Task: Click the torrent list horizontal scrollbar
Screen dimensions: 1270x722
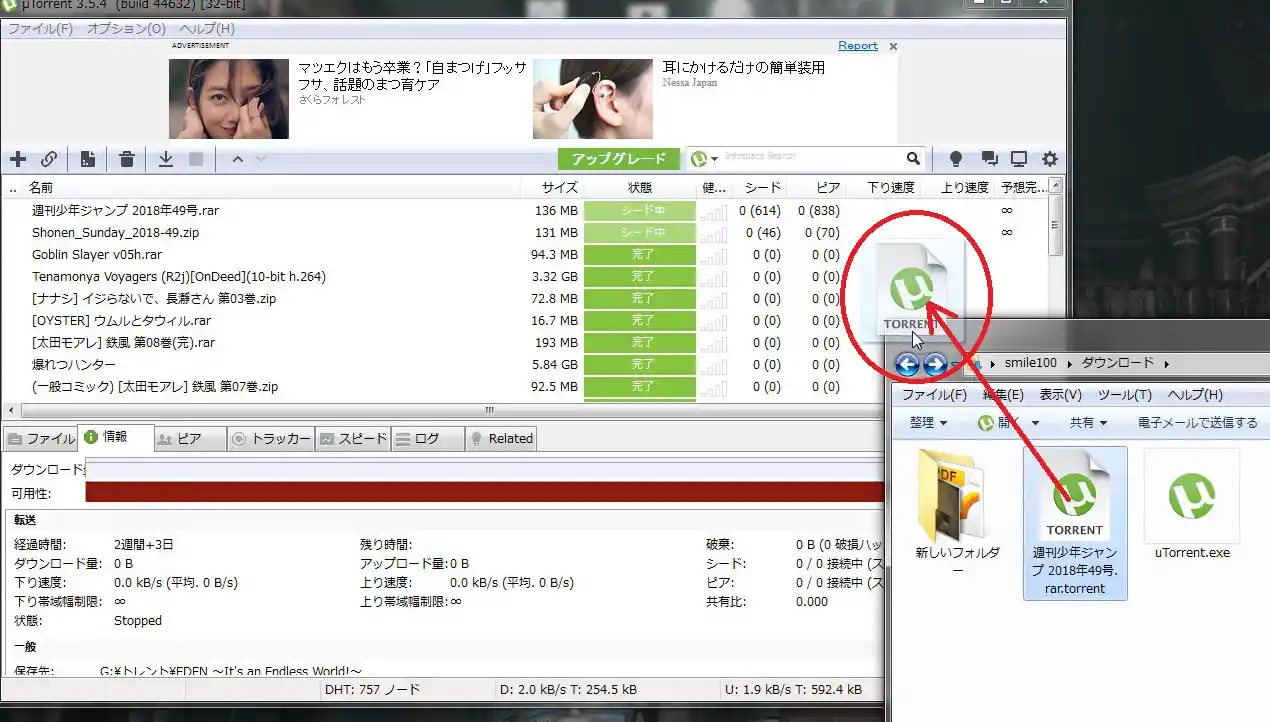Action: coord(490,410)
